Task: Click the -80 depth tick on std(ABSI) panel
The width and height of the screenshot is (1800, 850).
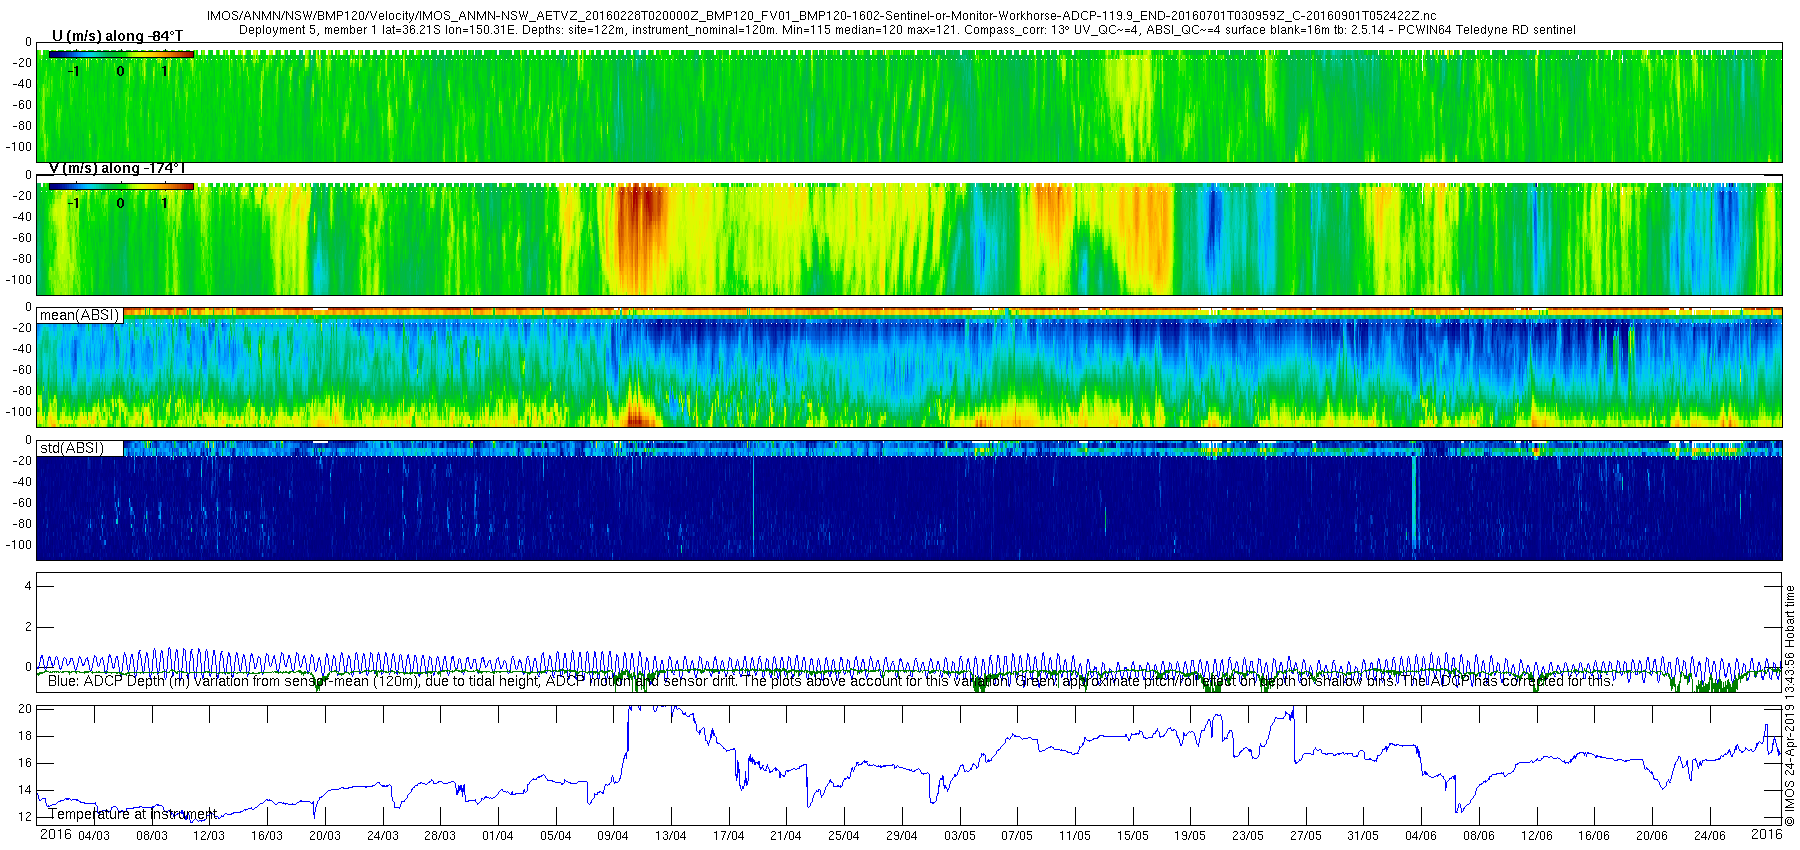Action: pyautogui.click(x=21, y=524)
